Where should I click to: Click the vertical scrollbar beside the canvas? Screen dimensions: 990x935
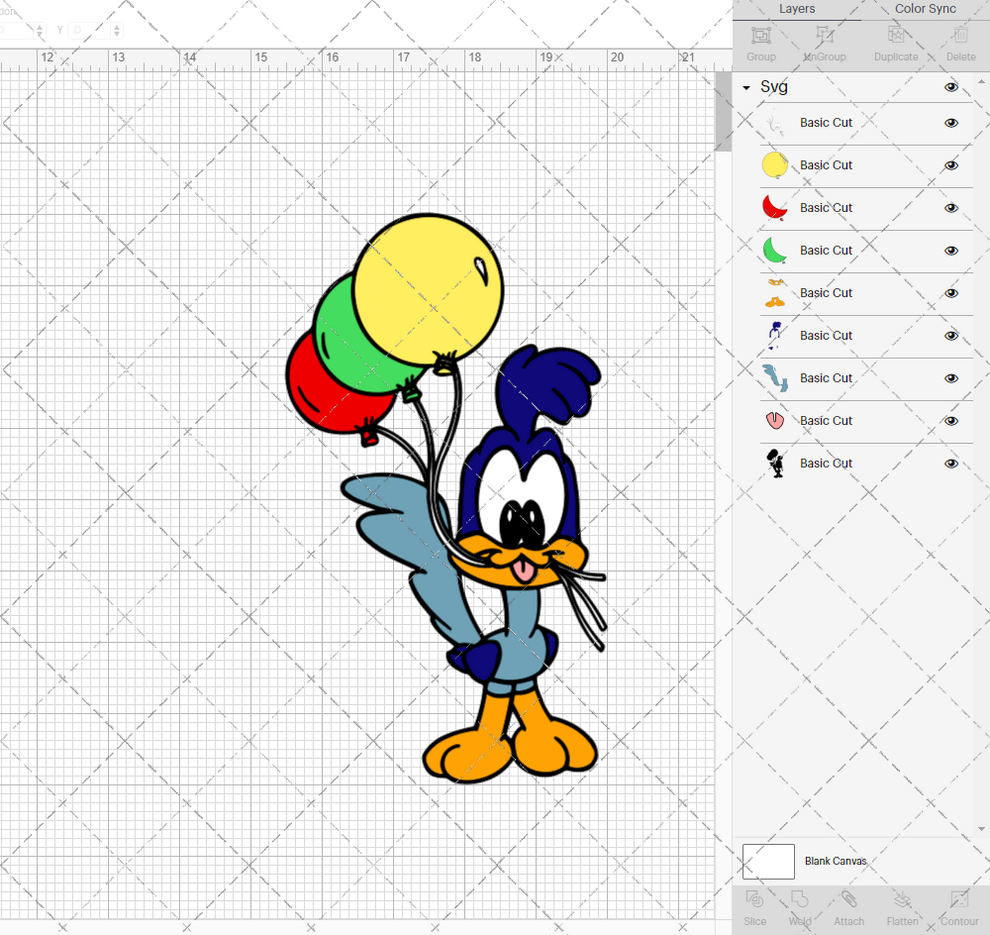tap(723, 112)
